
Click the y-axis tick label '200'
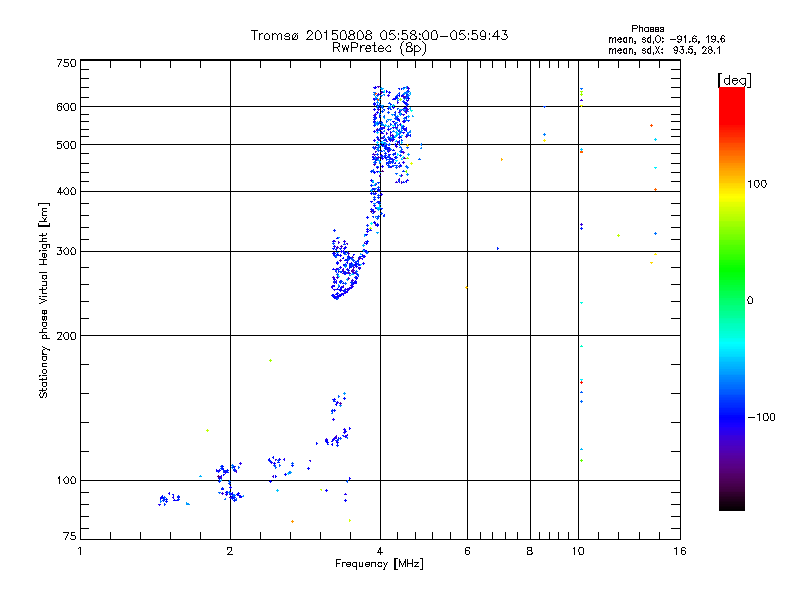[x=66, y=336]
